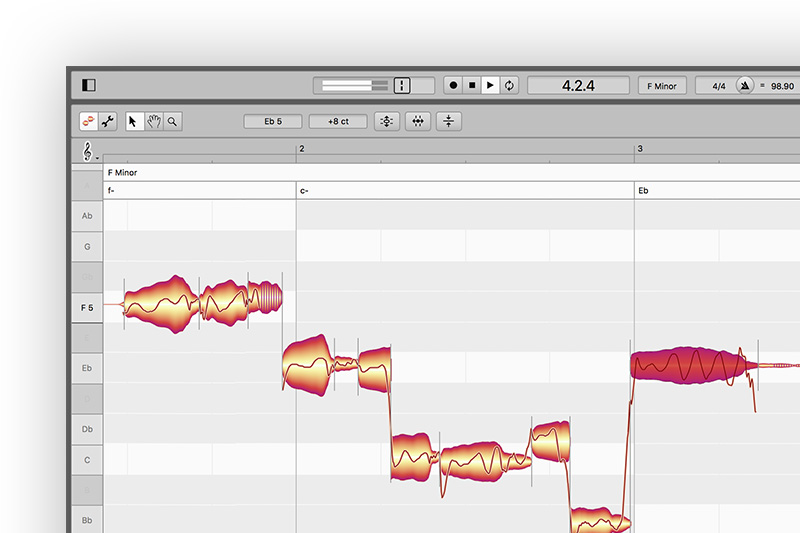Image resolution: width=800 pixels, height=533 pixels.
Task: Click the +8 ct cents field
Action: (338, 121)
